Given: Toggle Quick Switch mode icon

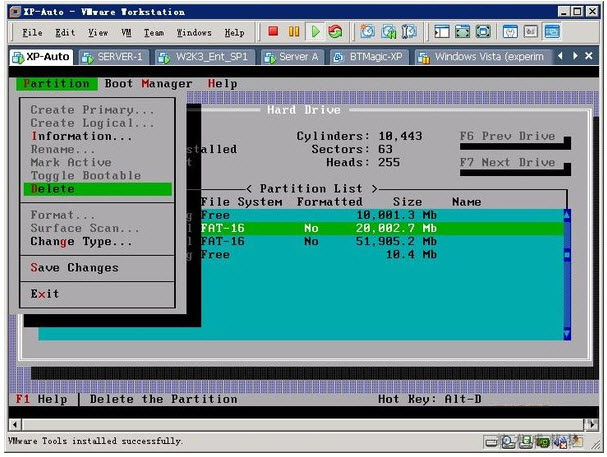Looking at the screenshot, I should (483, 32).
